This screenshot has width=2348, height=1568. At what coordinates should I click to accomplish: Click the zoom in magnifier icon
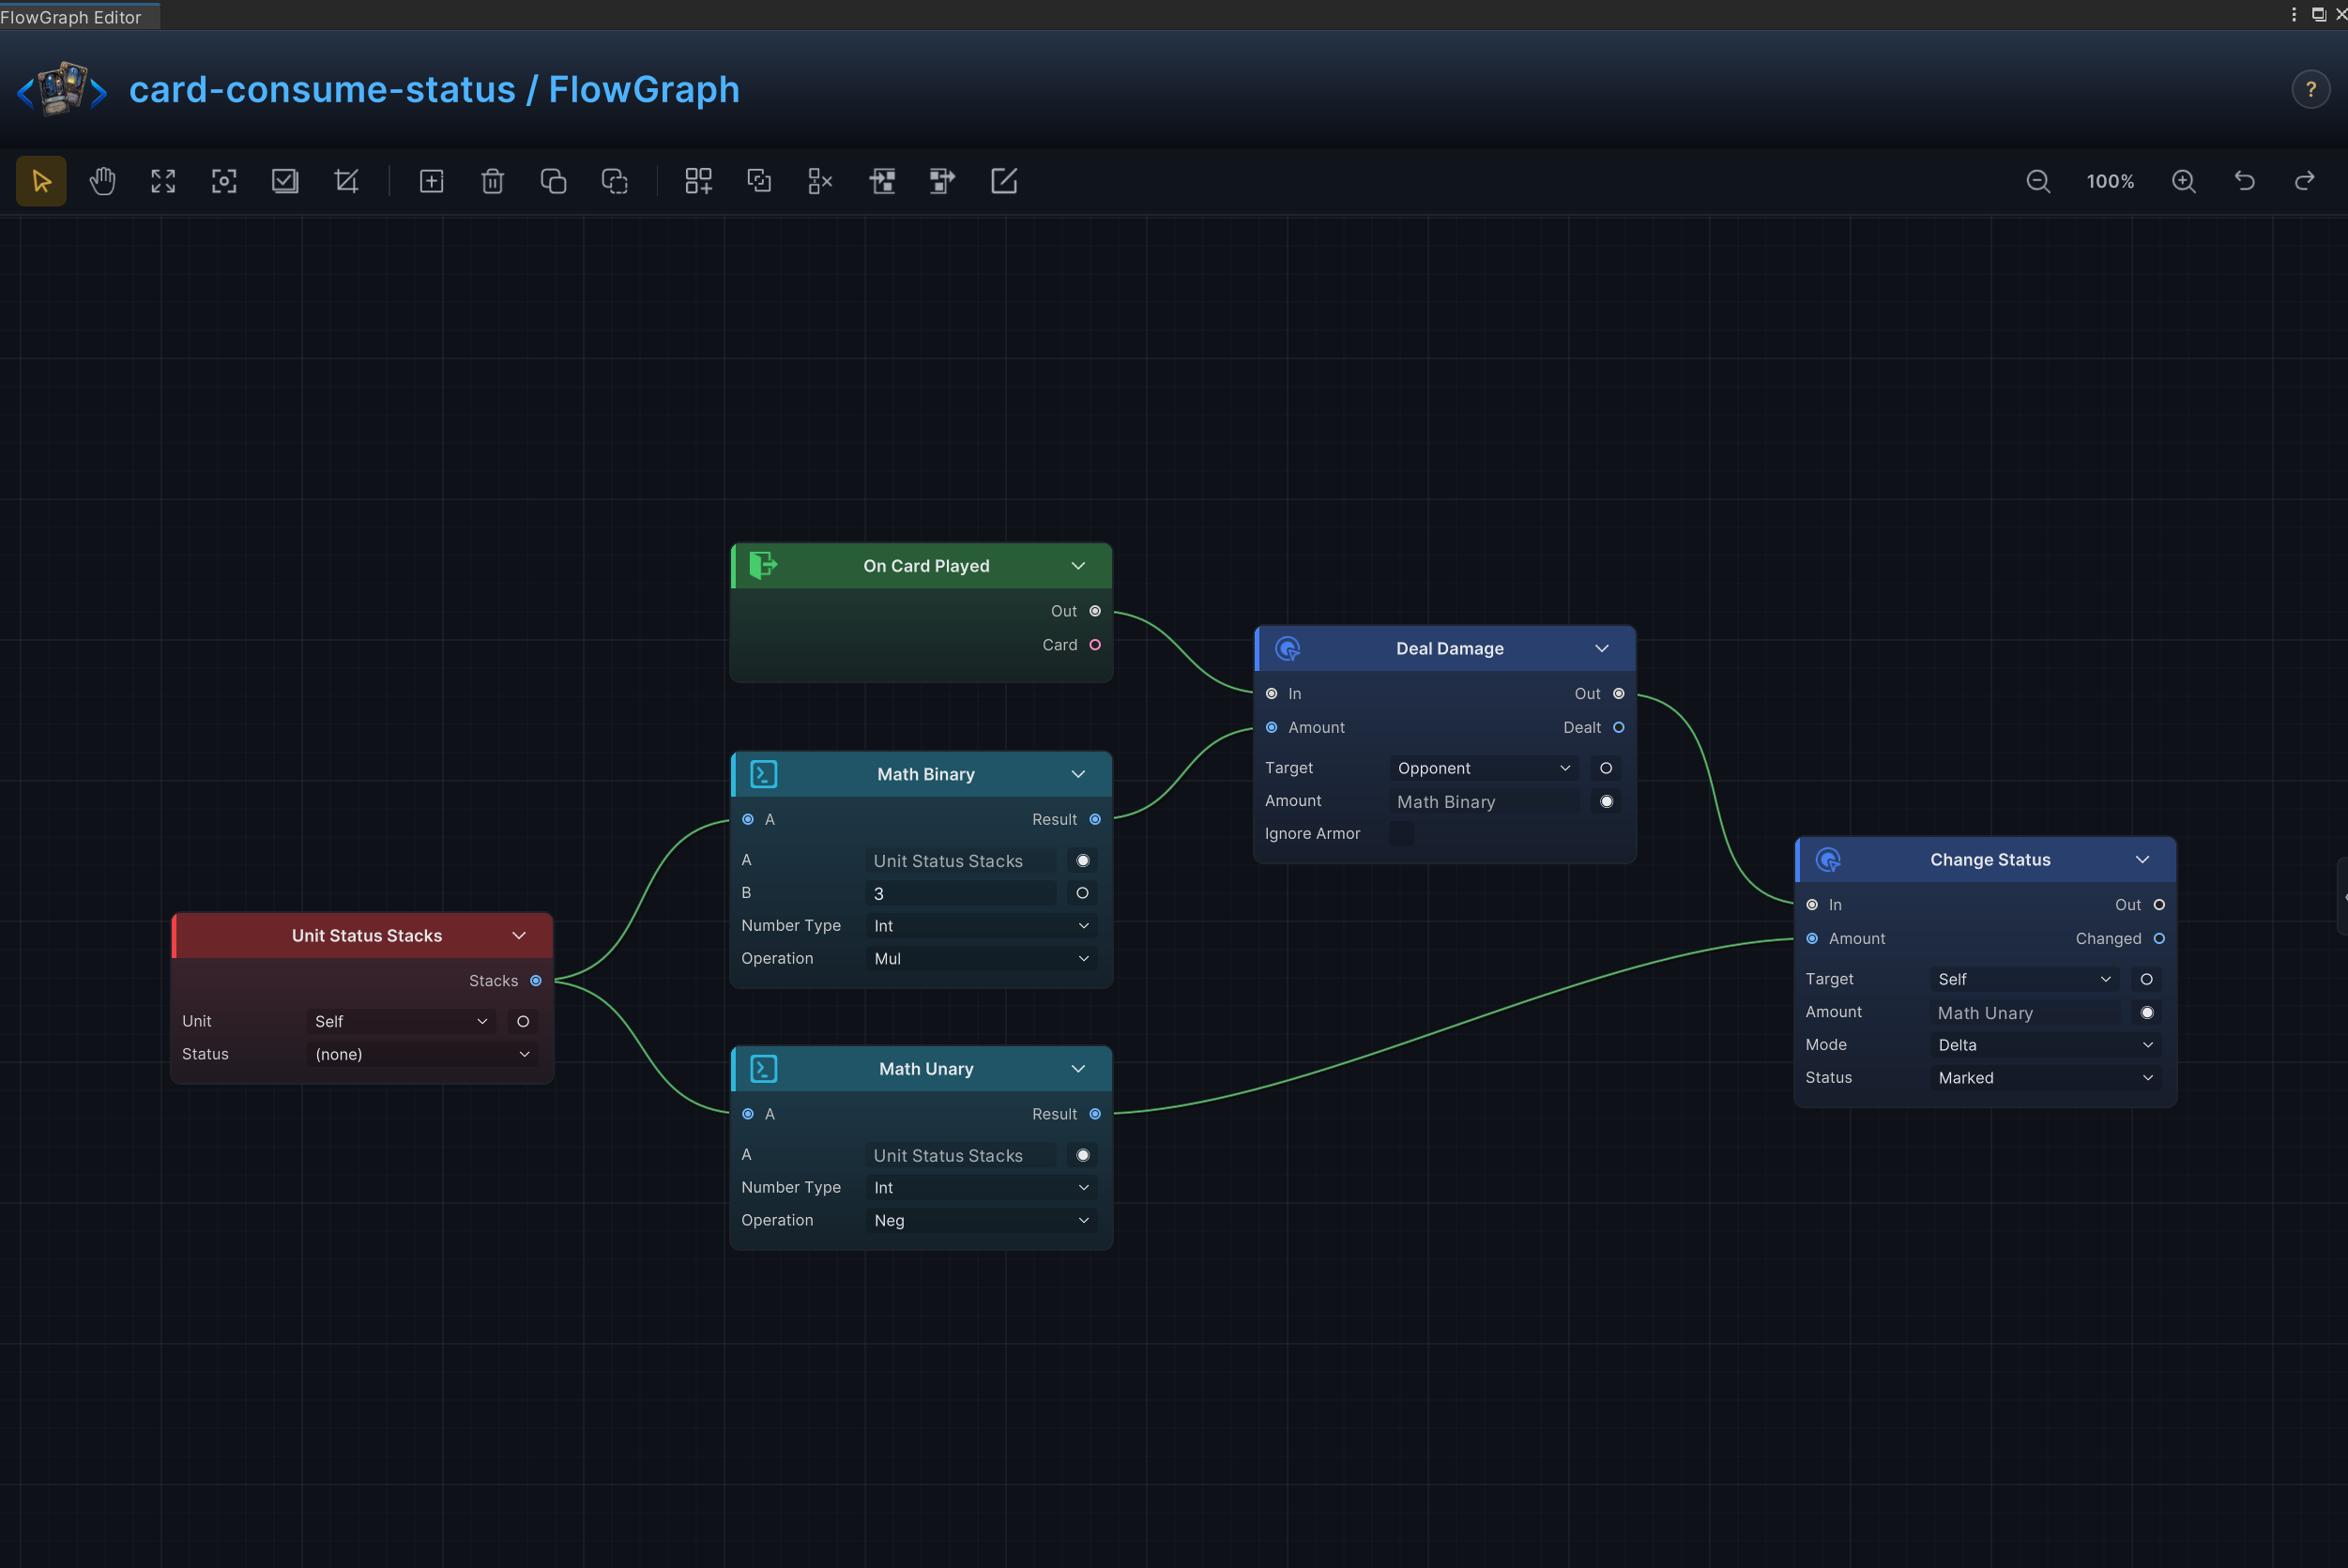2184,181
